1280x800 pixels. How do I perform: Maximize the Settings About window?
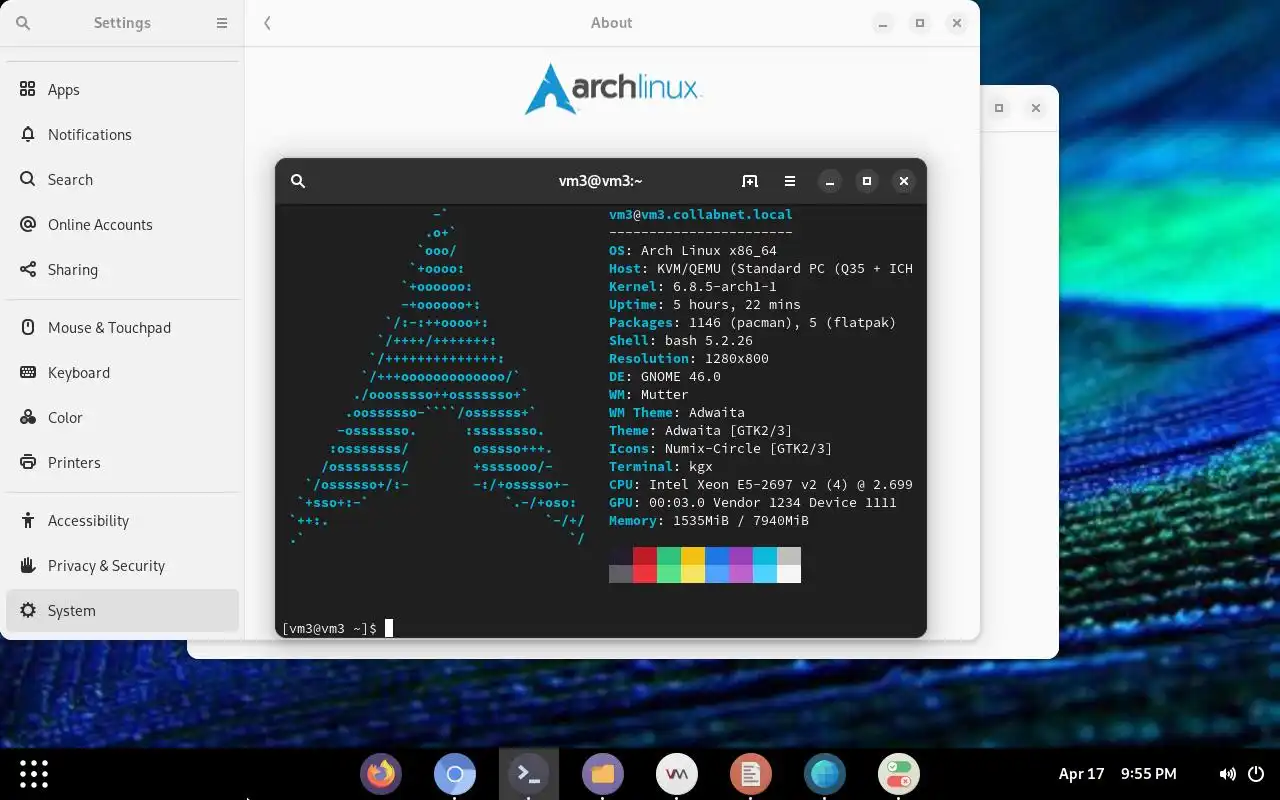(x=920, y=23)
